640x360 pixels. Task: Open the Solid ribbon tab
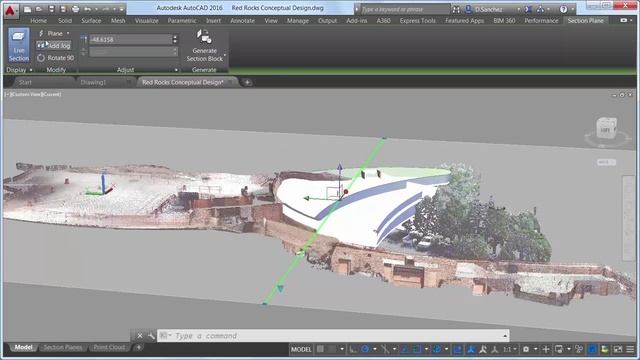click(64, 20)
